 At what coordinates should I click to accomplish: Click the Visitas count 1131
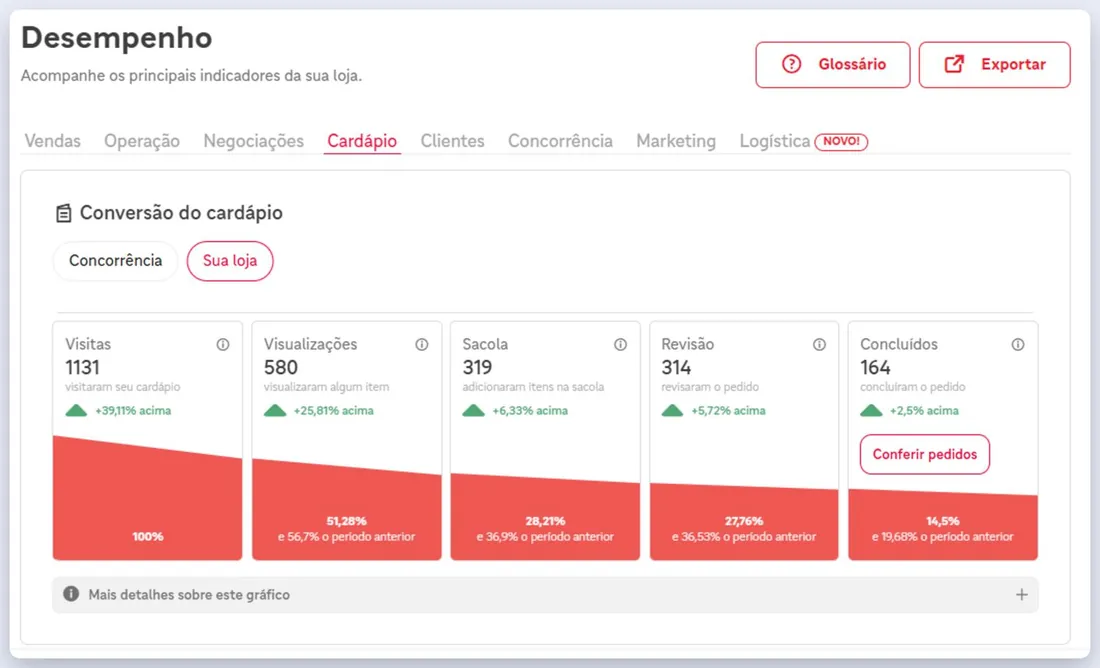(82, 368)
